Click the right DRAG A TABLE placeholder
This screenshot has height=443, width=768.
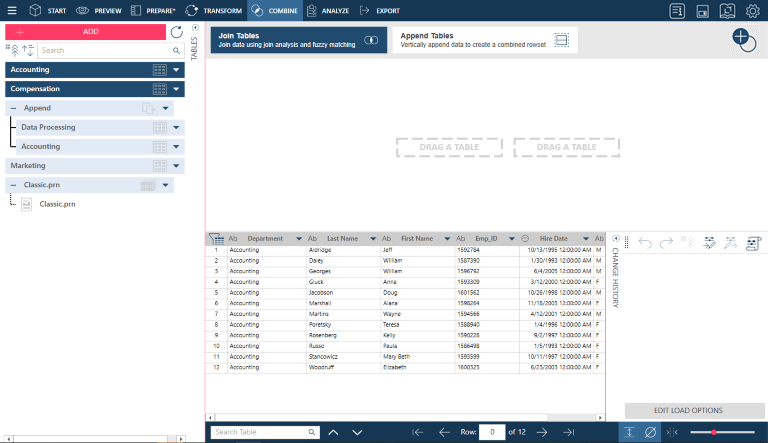coord(567,147)
